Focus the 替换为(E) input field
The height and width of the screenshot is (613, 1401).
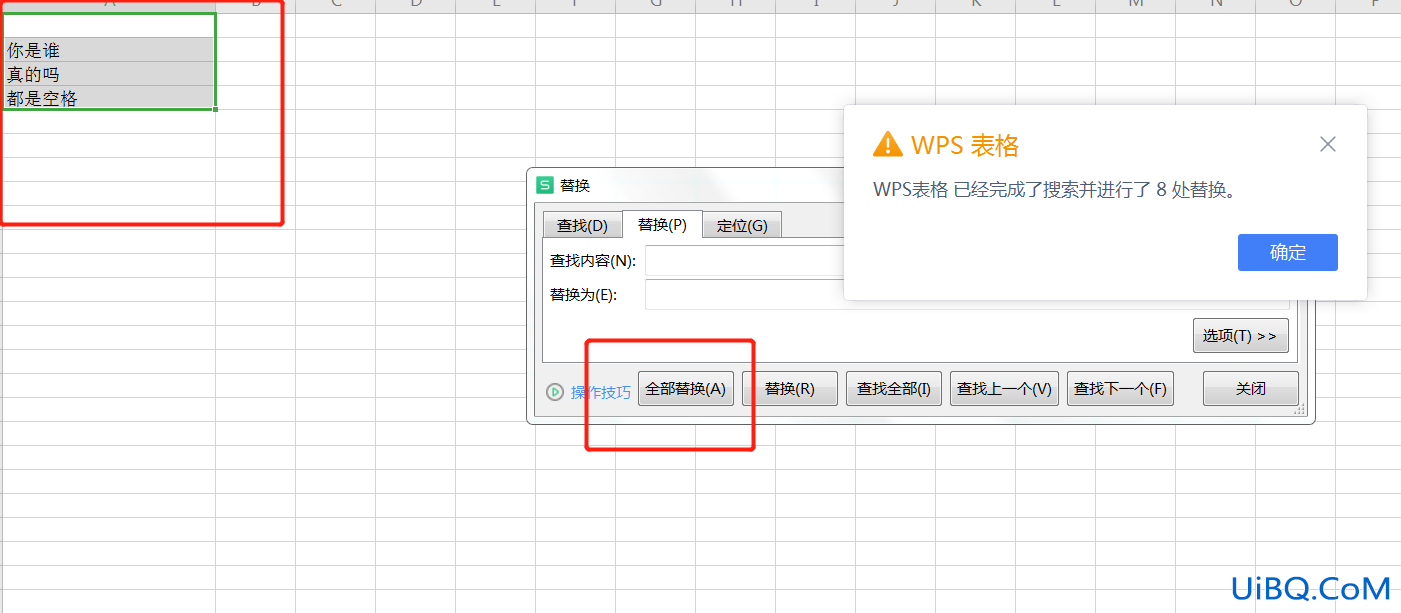[x=967, y=295]
